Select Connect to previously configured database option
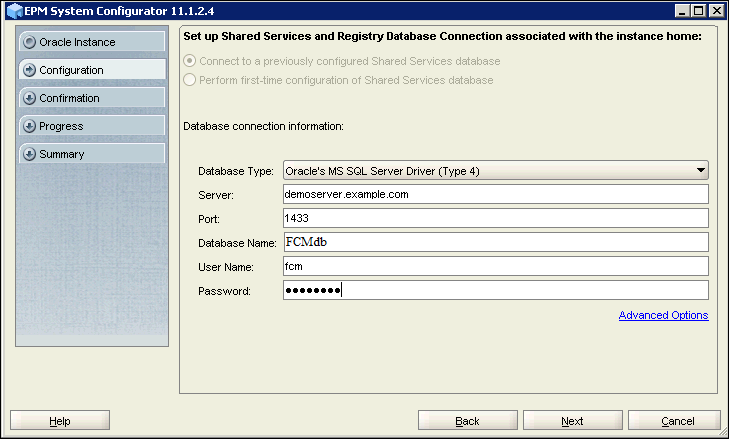 click(x=190, y=61)
